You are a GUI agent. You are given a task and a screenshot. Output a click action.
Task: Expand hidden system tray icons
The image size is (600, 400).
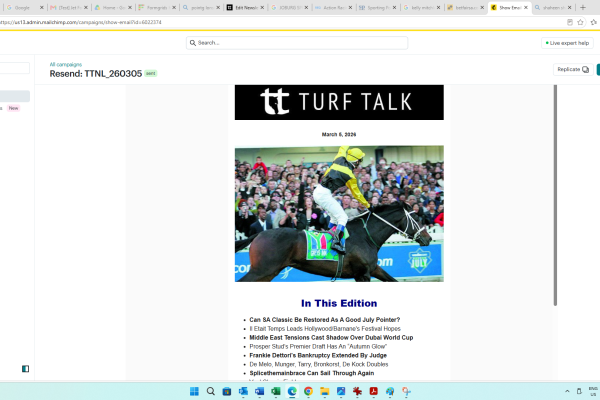567,391
